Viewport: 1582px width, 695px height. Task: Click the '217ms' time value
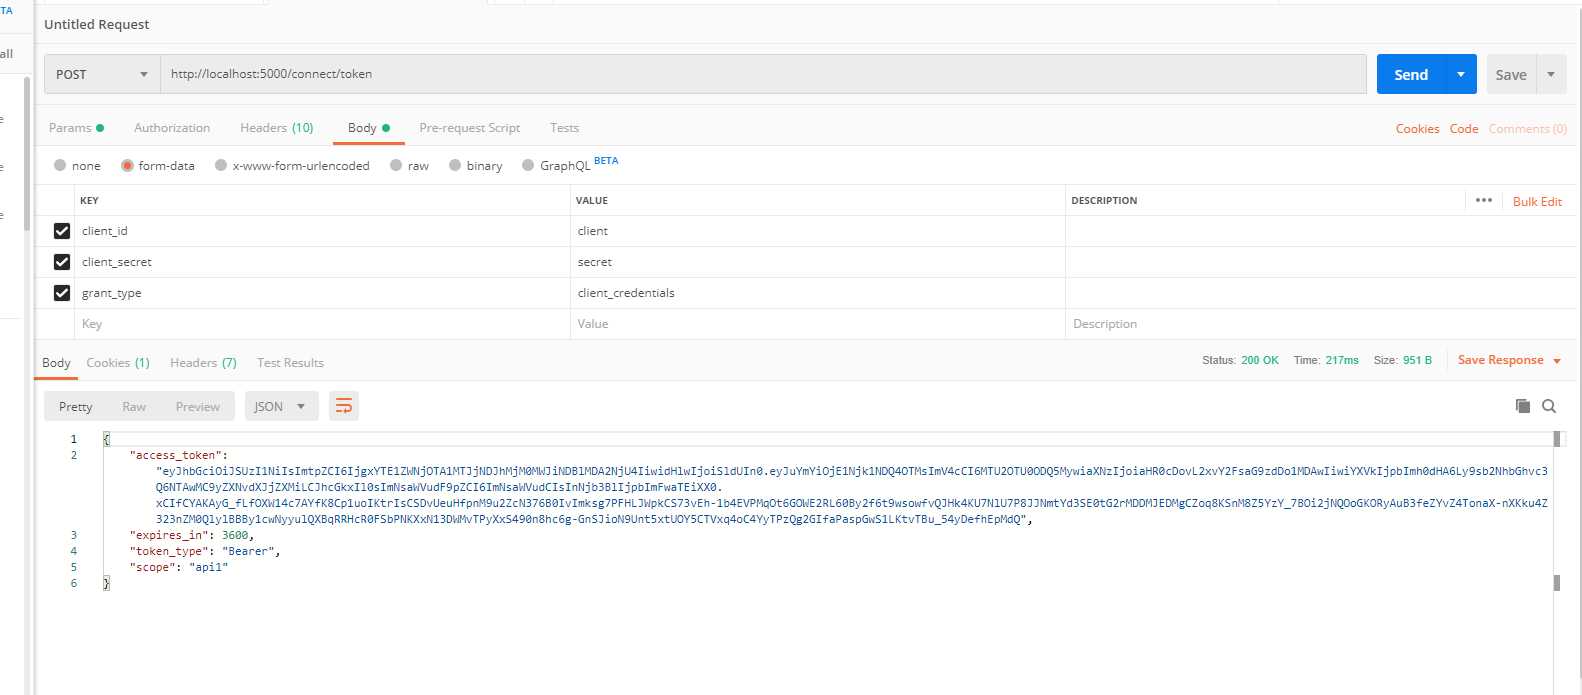tap(1342, 360)
